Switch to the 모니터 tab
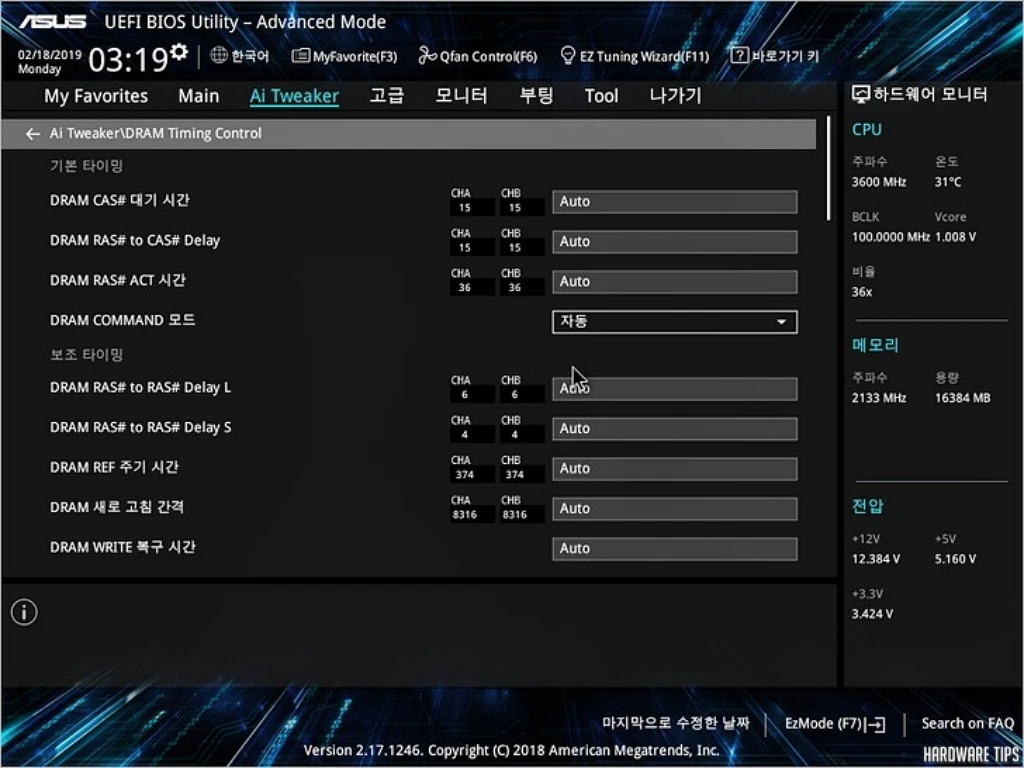This screenshot has height=768, width=1024. [x=461, y=96]
